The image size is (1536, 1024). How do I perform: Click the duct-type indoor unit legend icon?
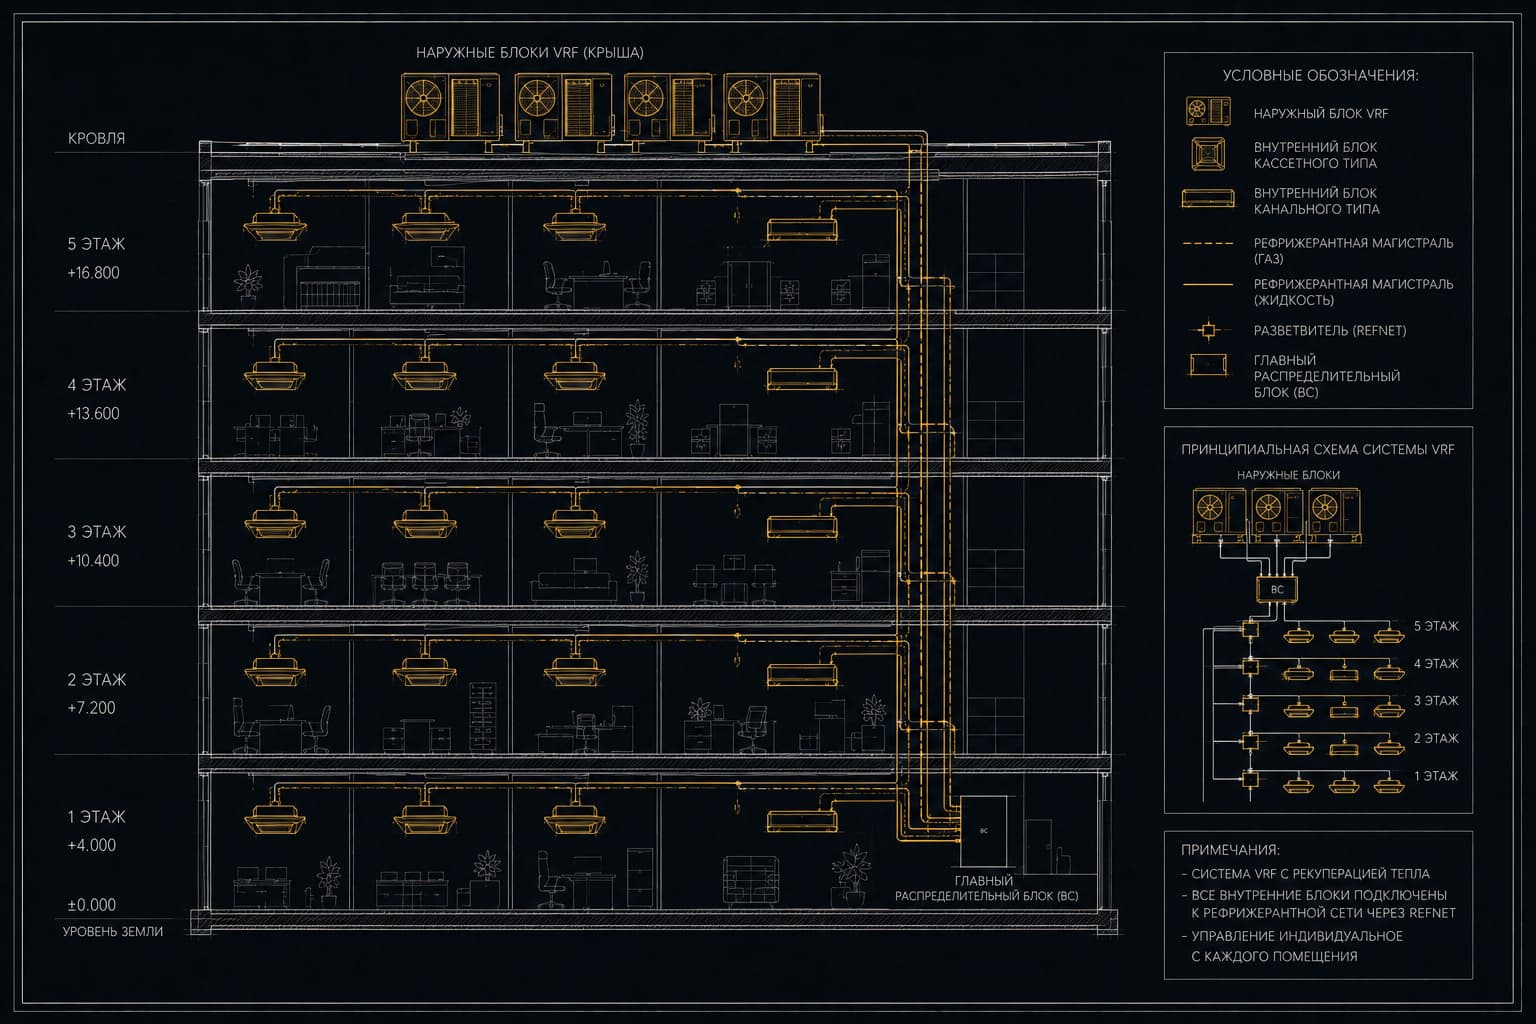click(1208, 199)
